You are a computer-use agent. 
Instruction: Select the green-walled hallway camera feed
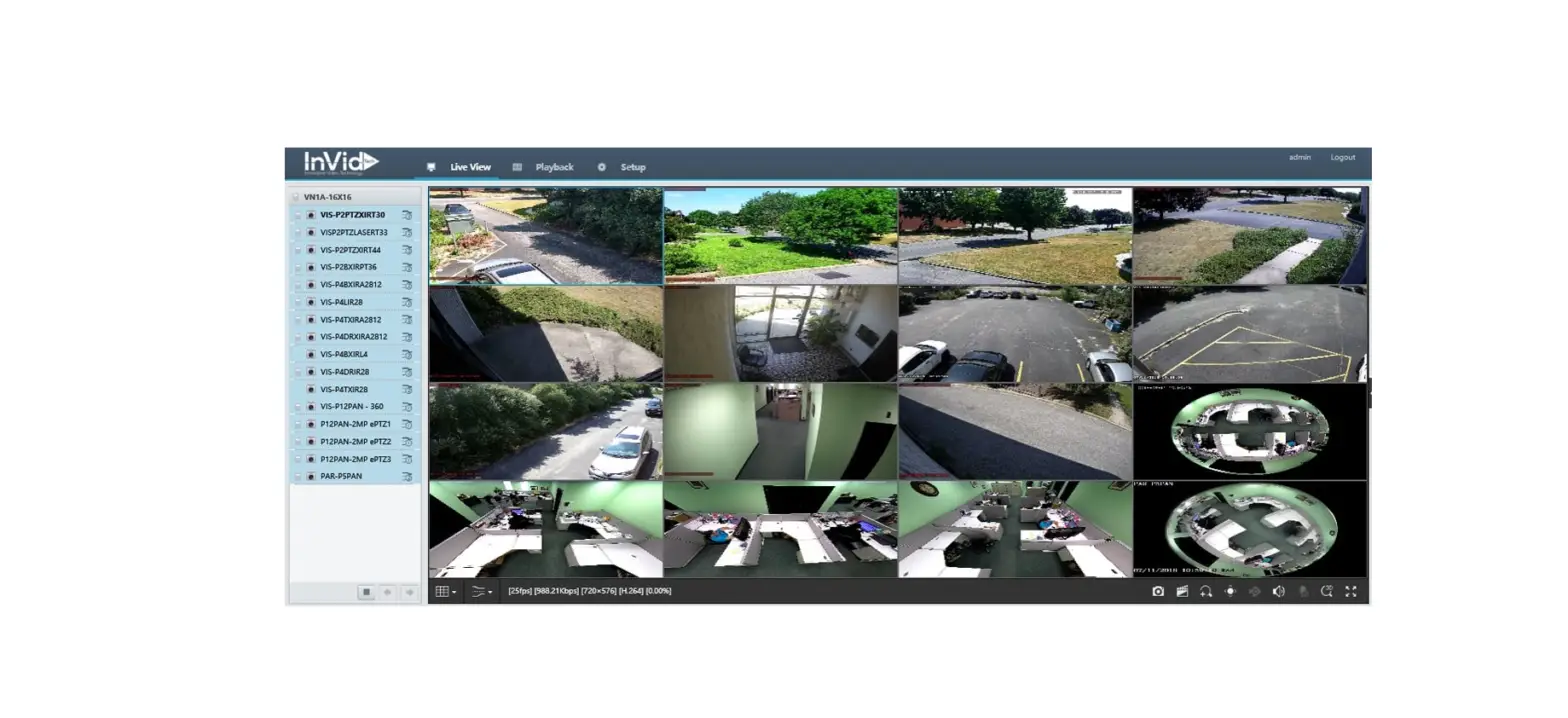[x=780, y=432]
